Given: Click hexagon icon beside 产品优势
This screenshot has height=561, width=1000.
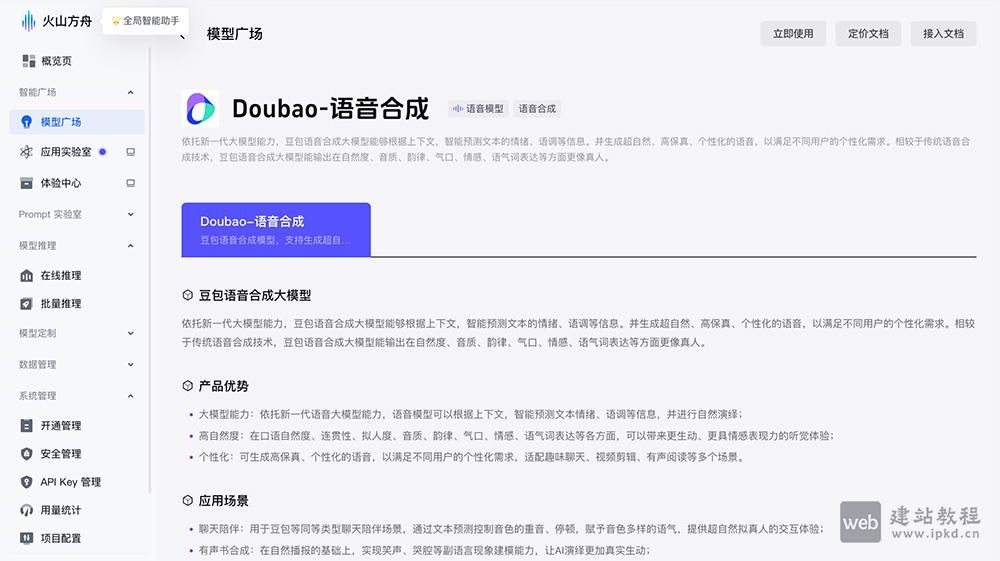Looking at the screenshot, I should point(188,386).
